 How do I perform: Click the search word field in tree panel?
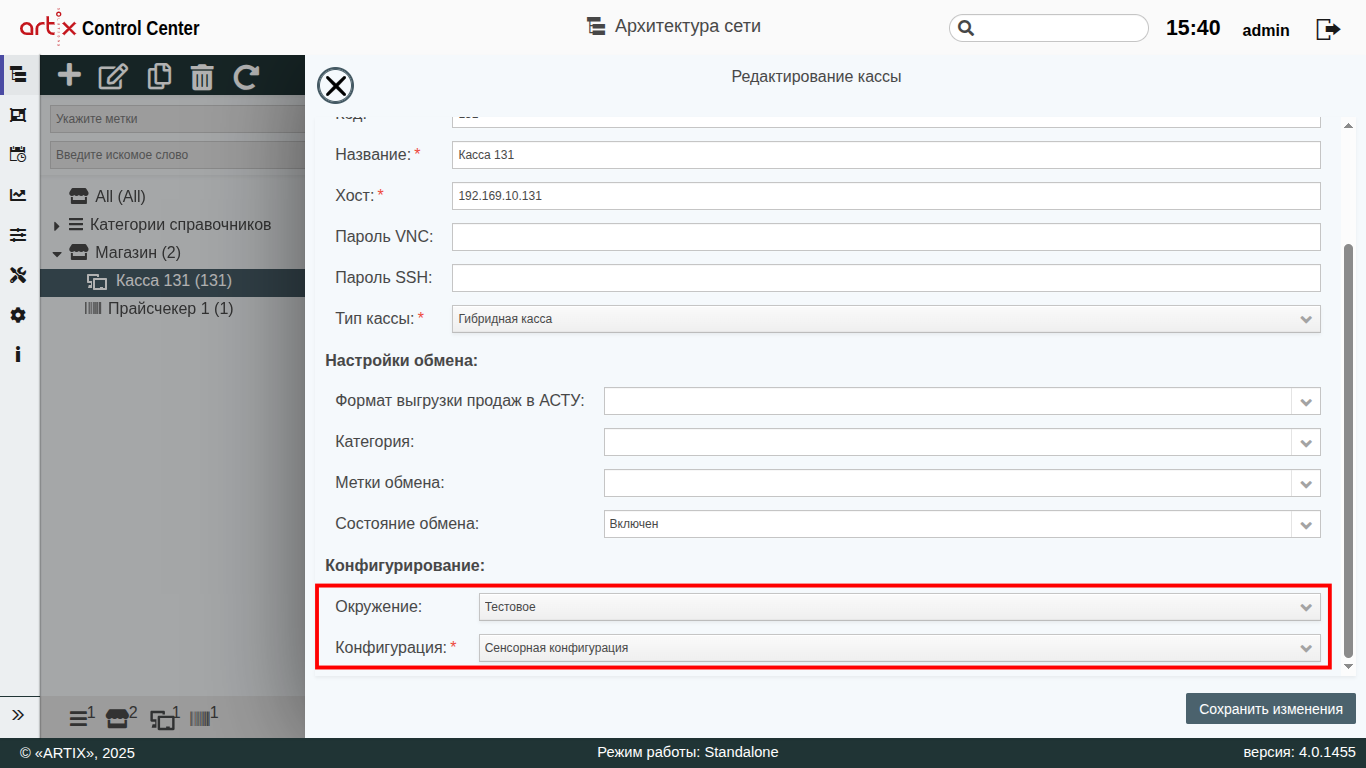[x=177, y=155]
